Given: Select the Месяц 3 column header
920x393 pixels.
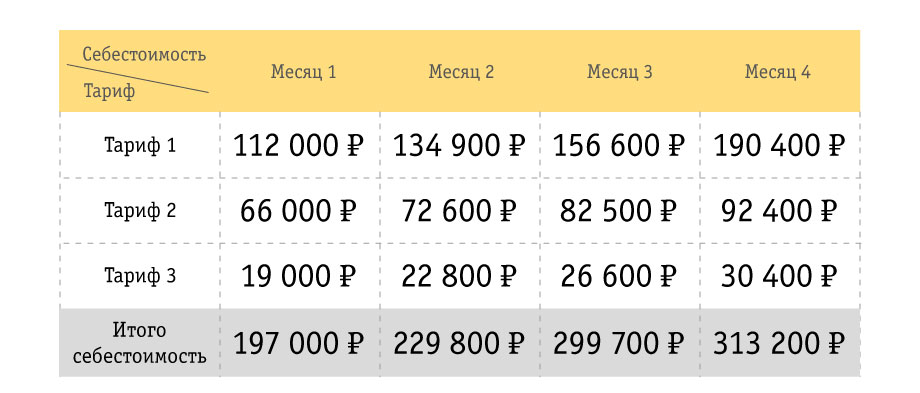Looking at the screenshot, I should 620,72.
